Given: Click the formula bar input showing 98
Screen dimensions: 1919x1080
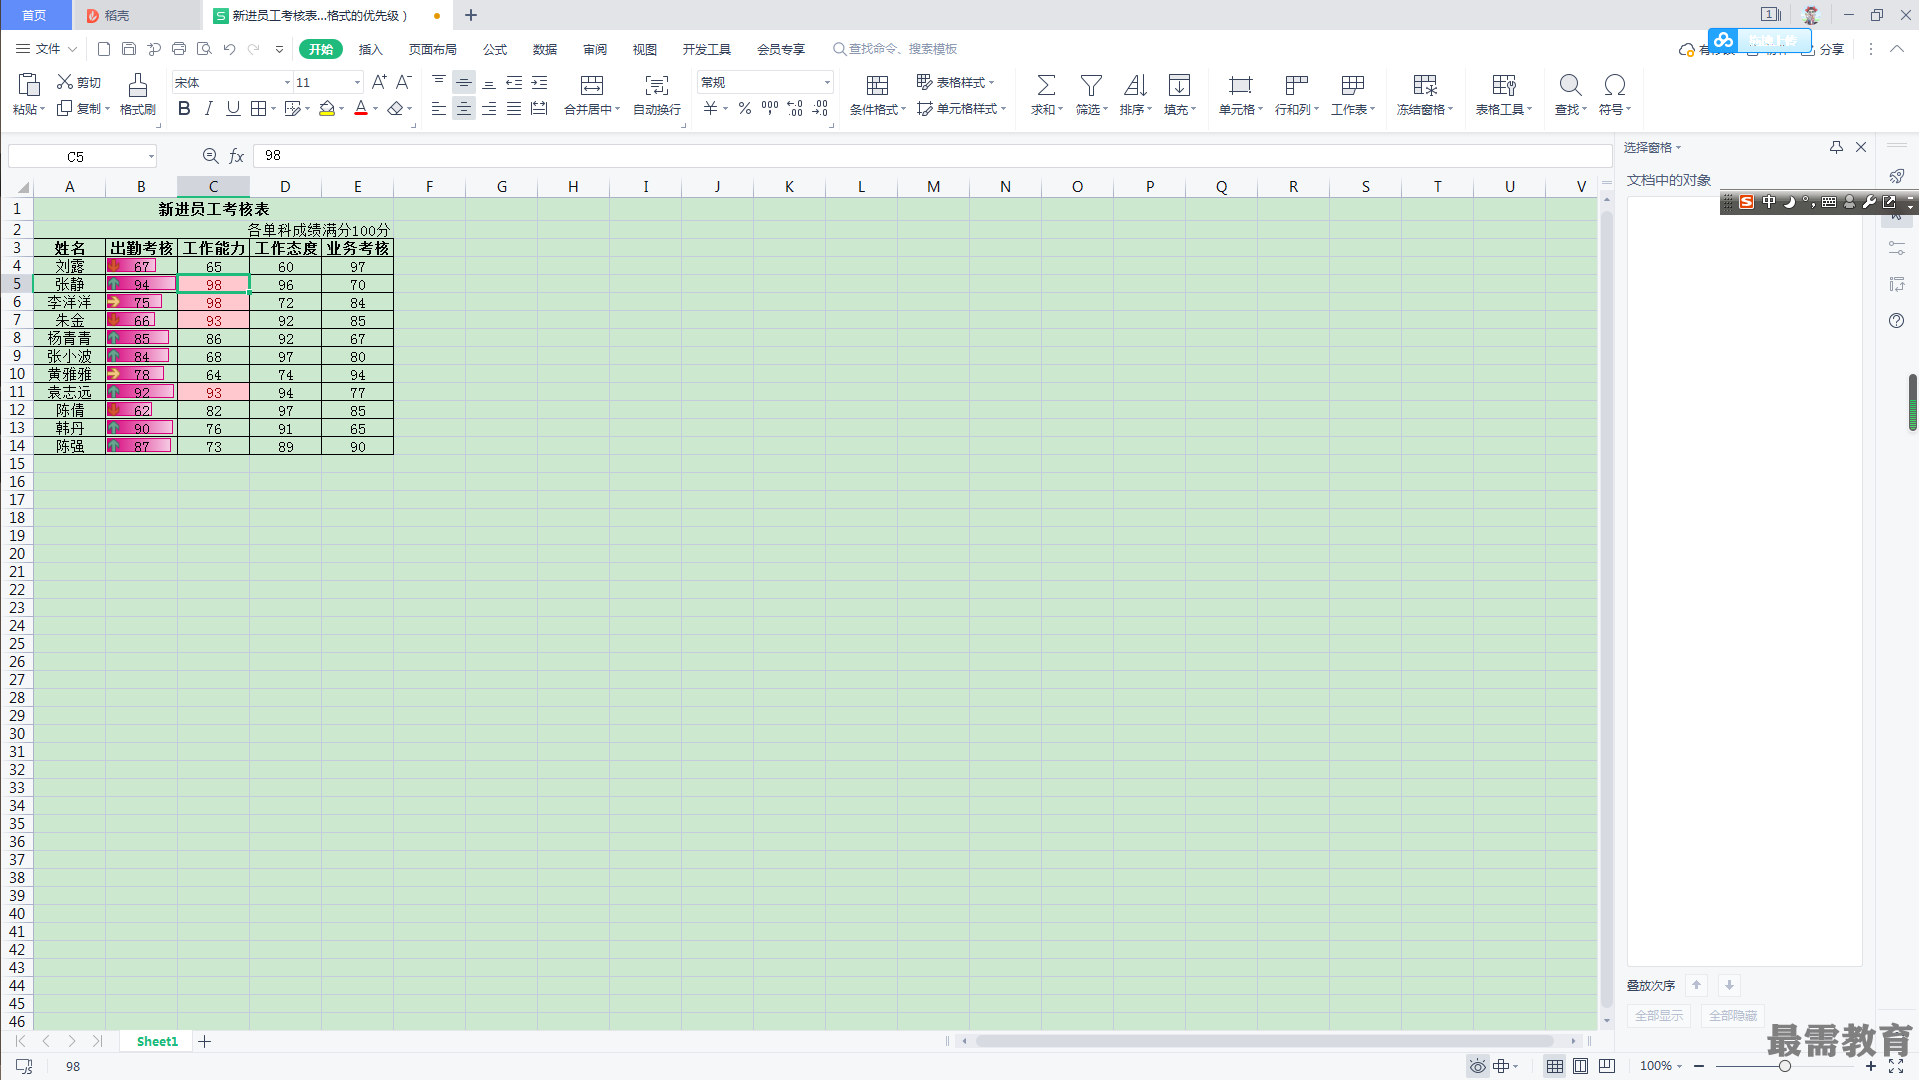Looking at the screenshot, I should tap(932, 156).
